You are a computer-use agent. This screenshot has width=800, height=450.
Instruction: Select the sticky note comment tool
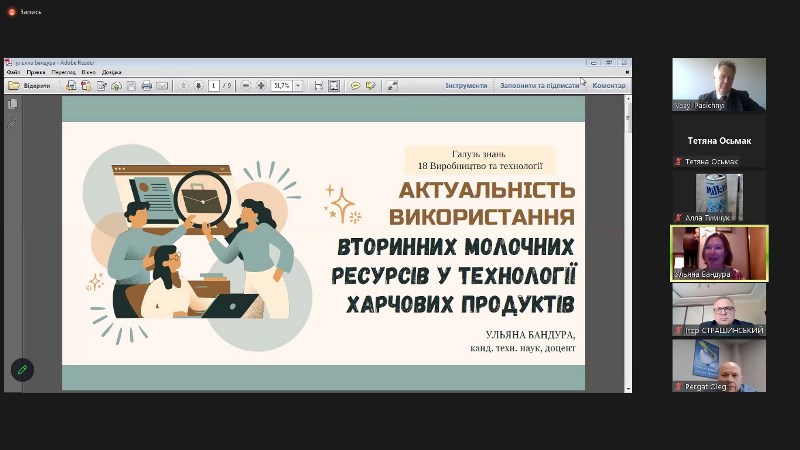click(355, 86)
